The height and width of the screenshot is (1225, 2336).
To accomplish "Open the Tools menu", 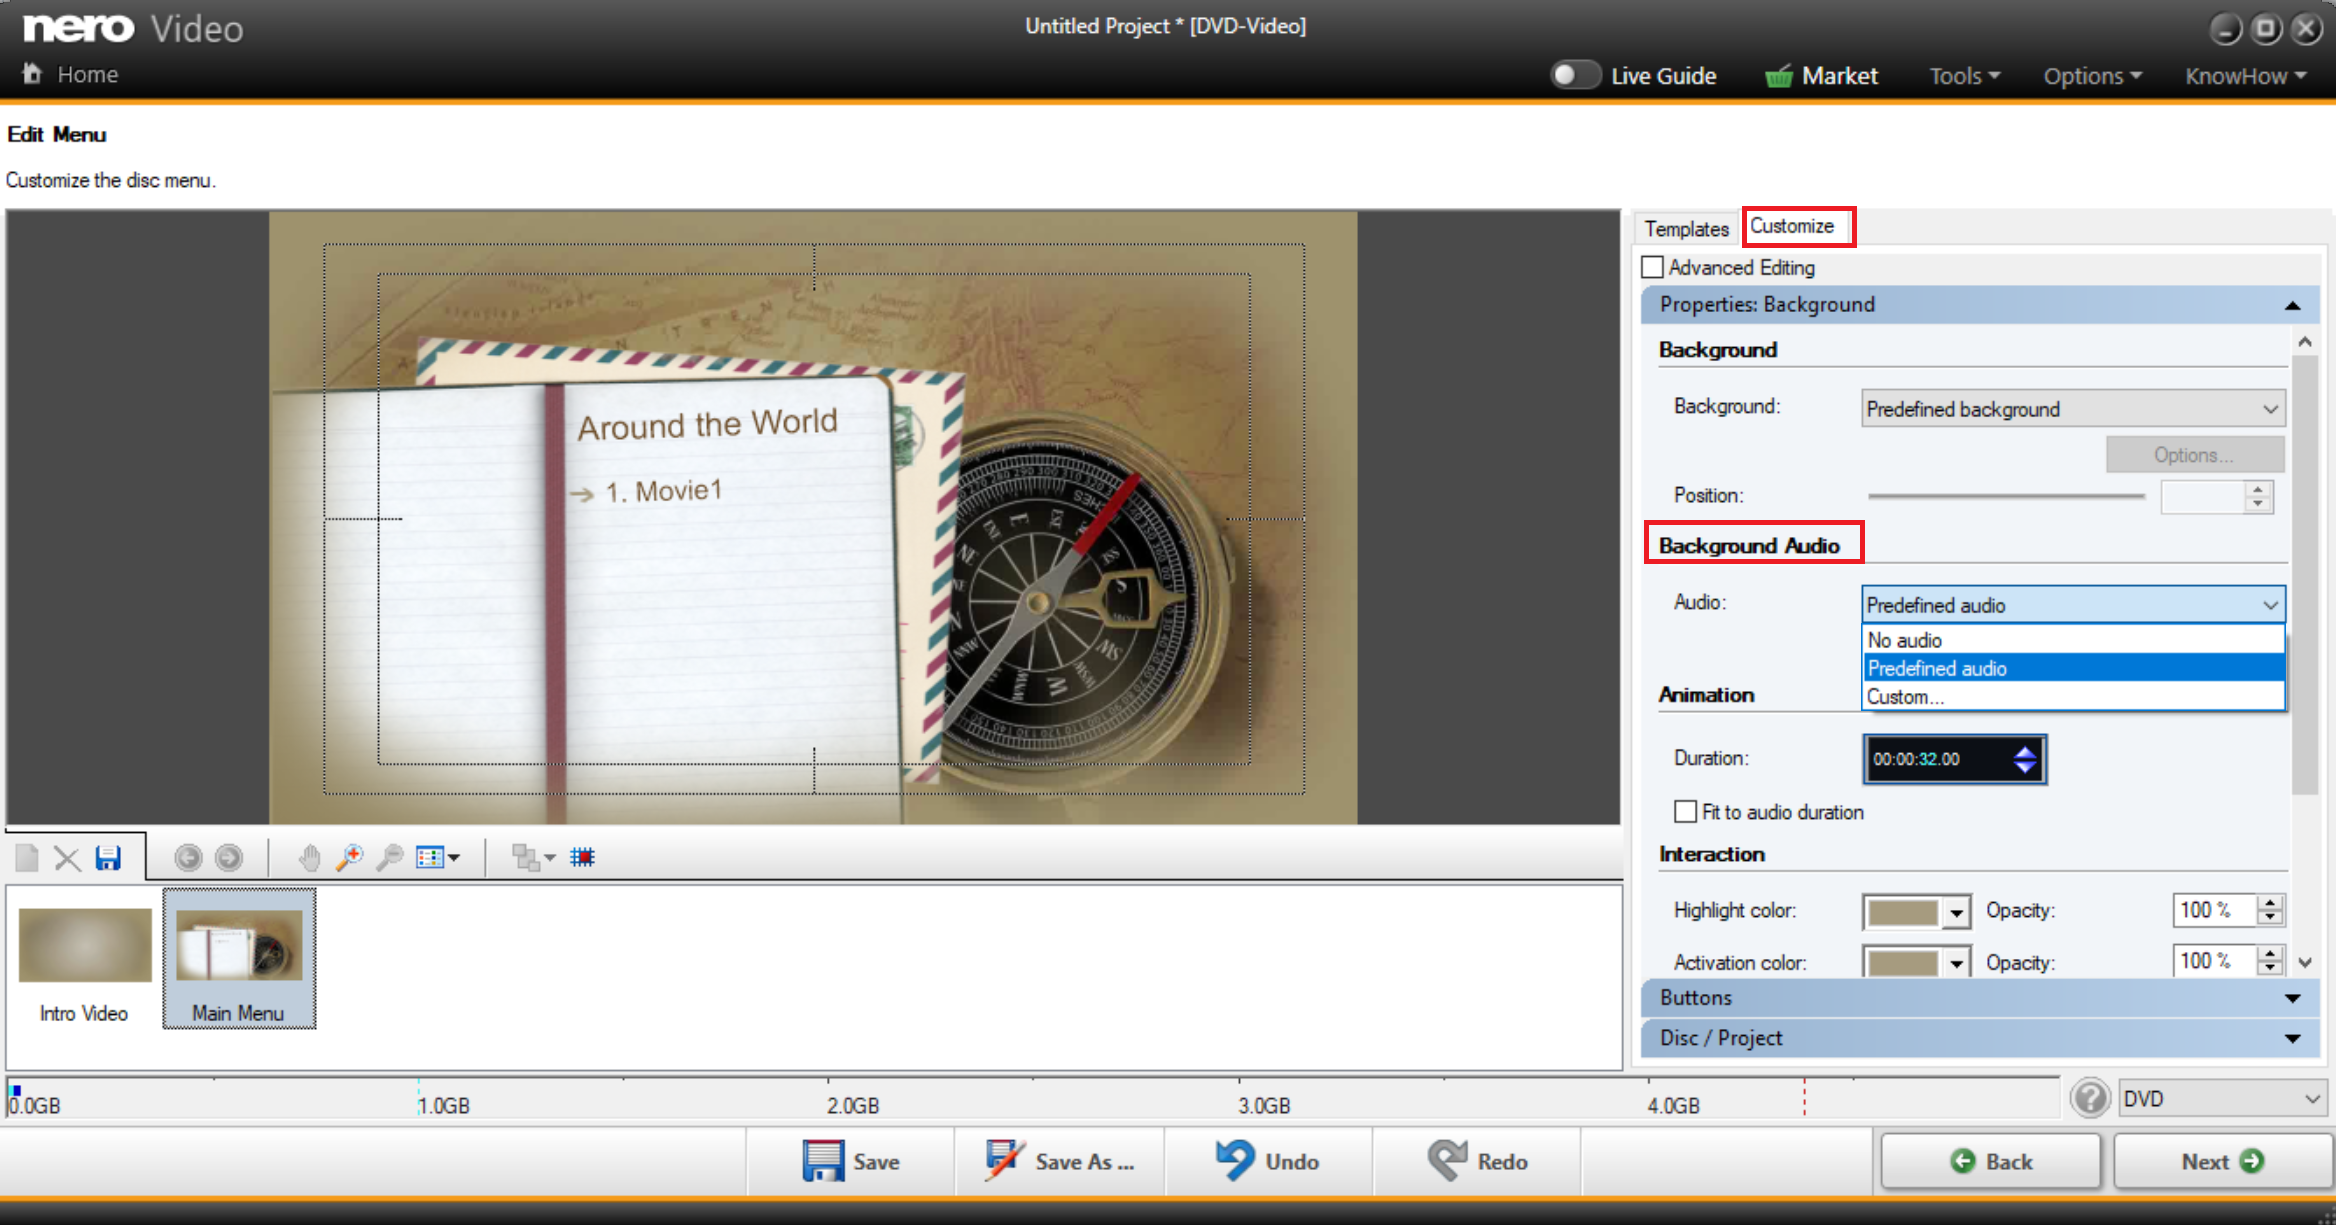I will click(1964, 76).
